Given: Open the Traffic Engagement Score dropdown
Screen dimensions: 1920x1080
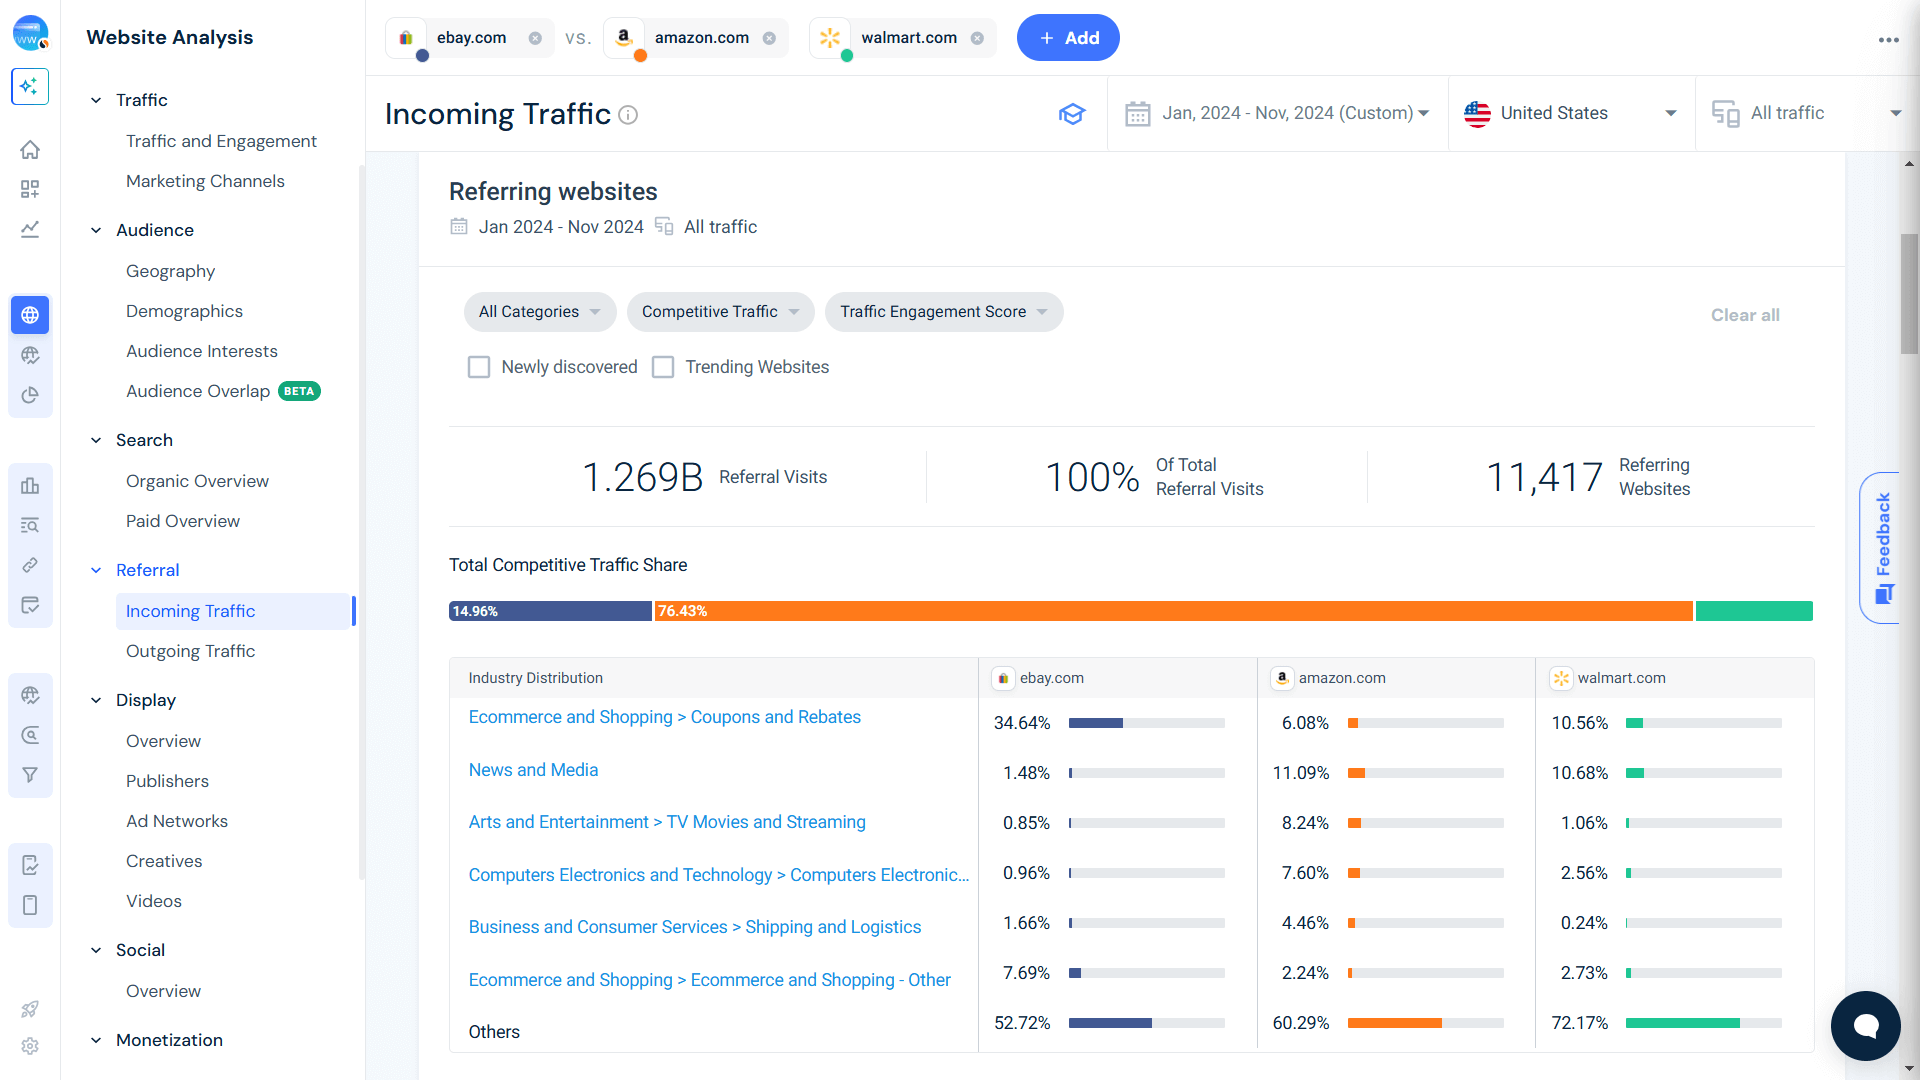Looking at the screenshot, I should point(944,313).
